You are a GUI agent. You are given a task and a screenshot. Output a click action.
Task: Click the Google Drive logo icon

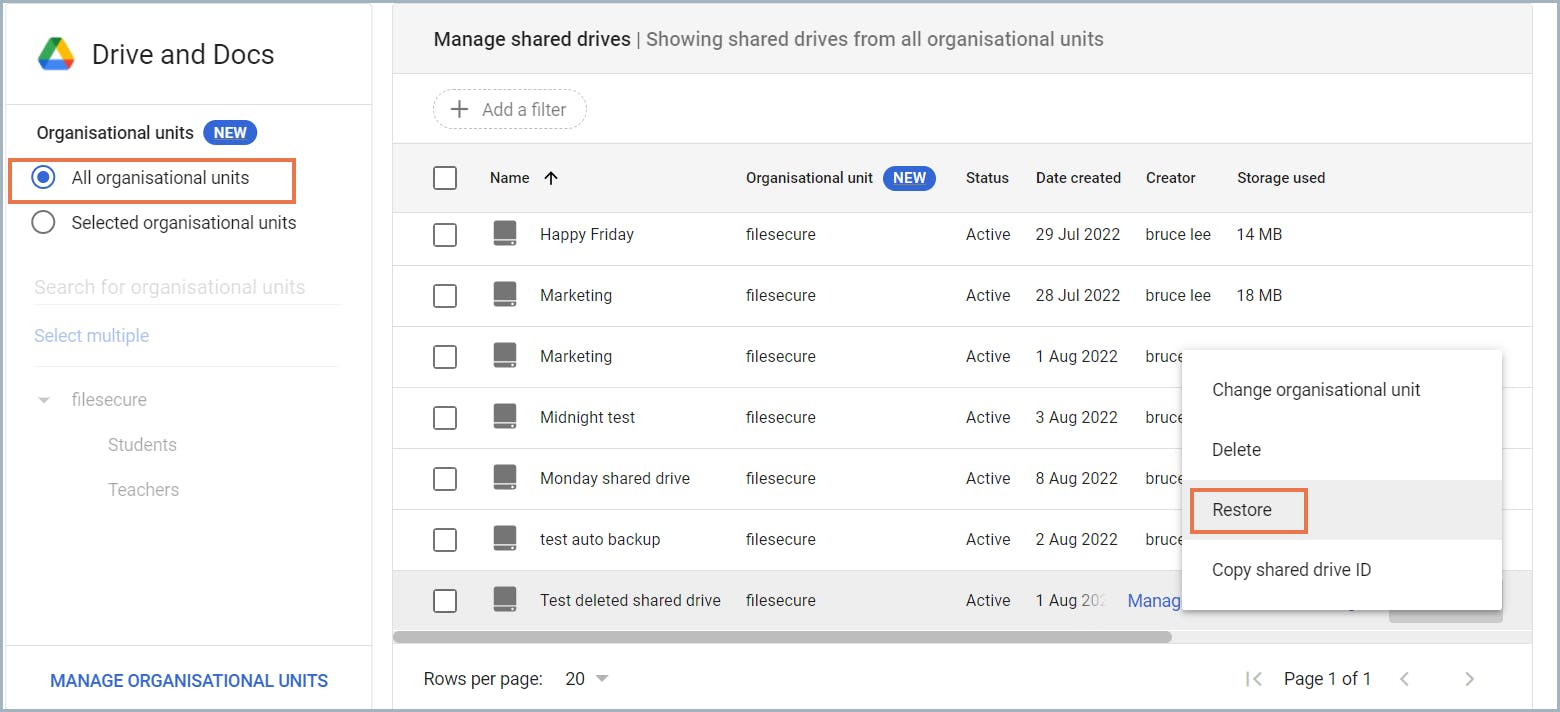point(56,54)
